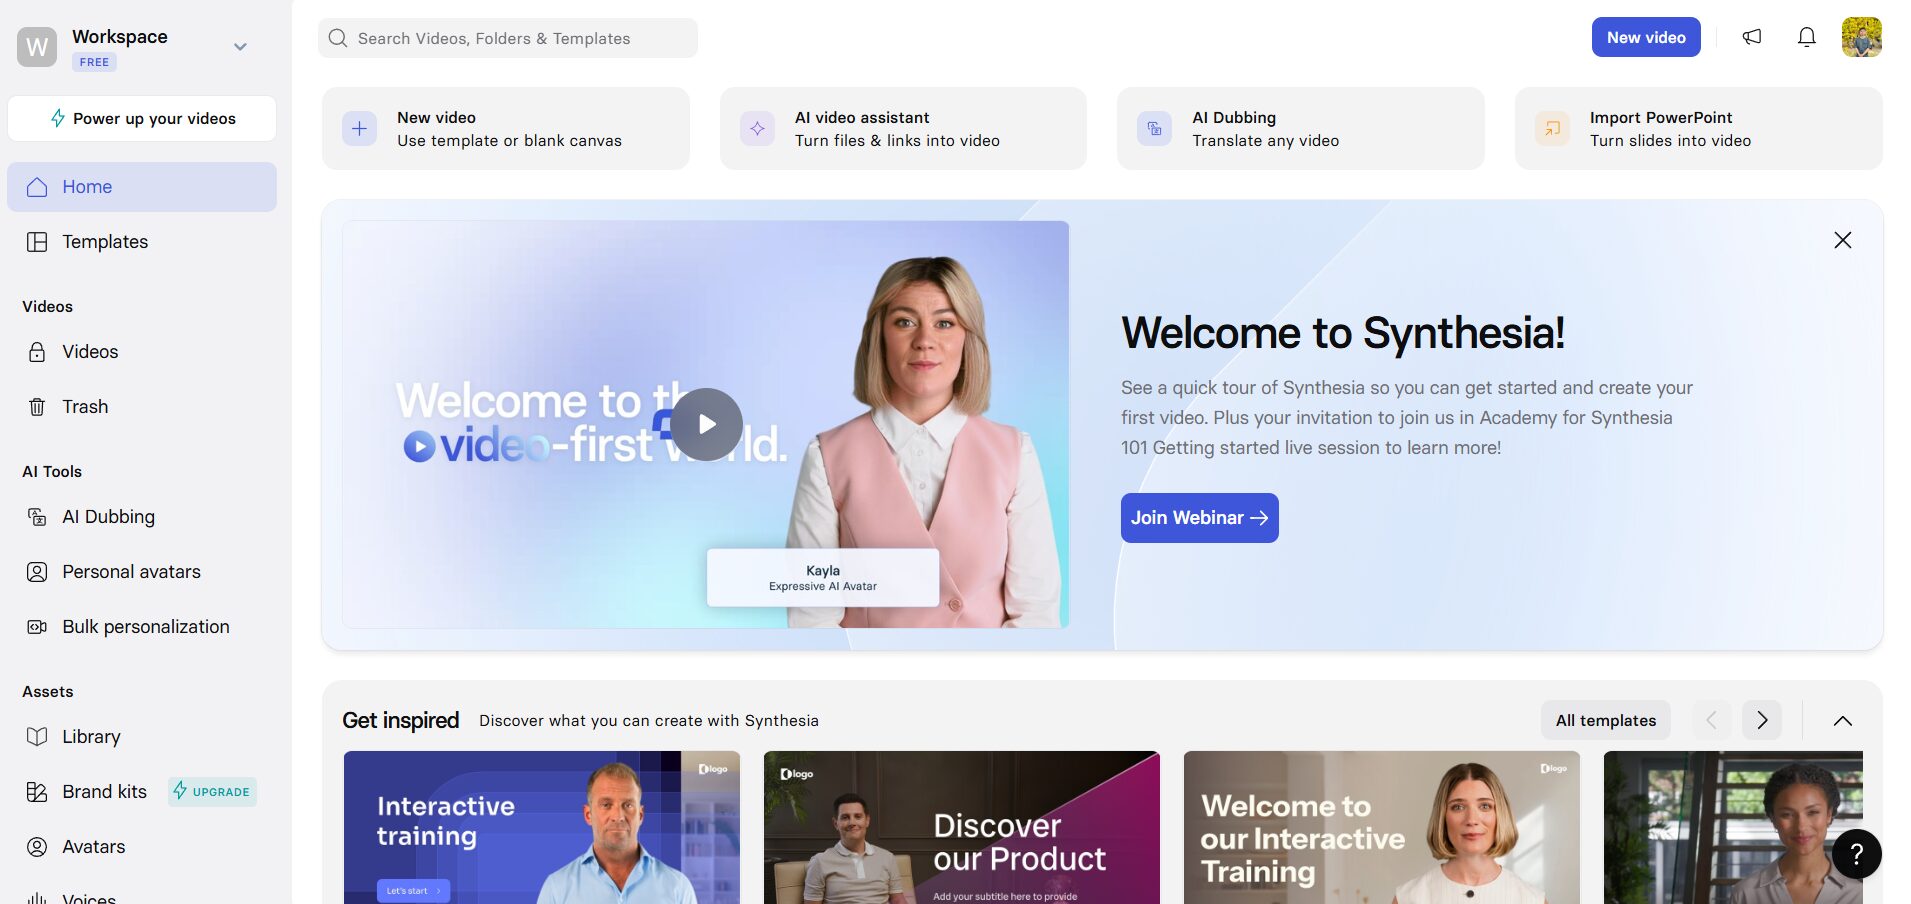Open the Interactive training template thumbnail
The height and width of the screenshot is (904, 1911).
(542, 828)
